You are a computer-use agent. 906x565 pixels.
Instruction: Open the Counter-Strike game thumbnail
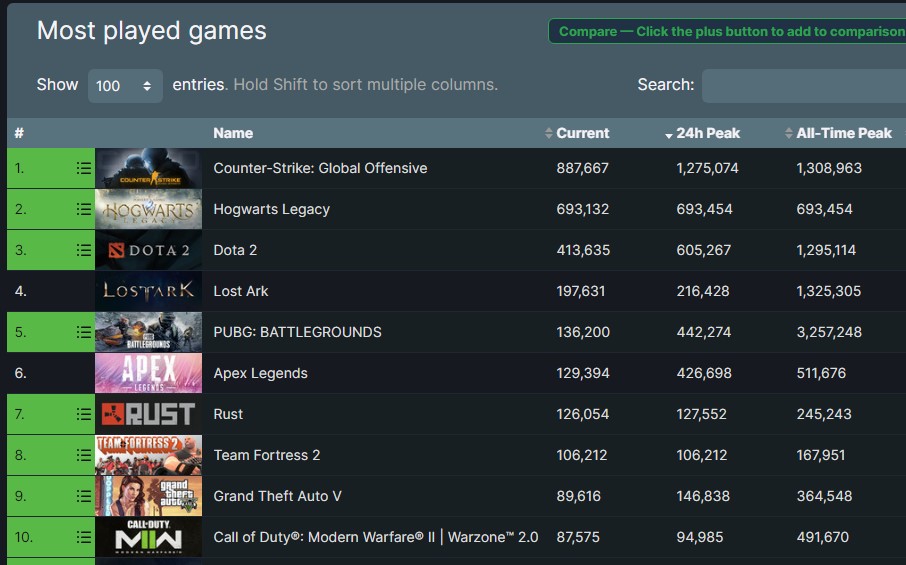(x=148, y=168)
